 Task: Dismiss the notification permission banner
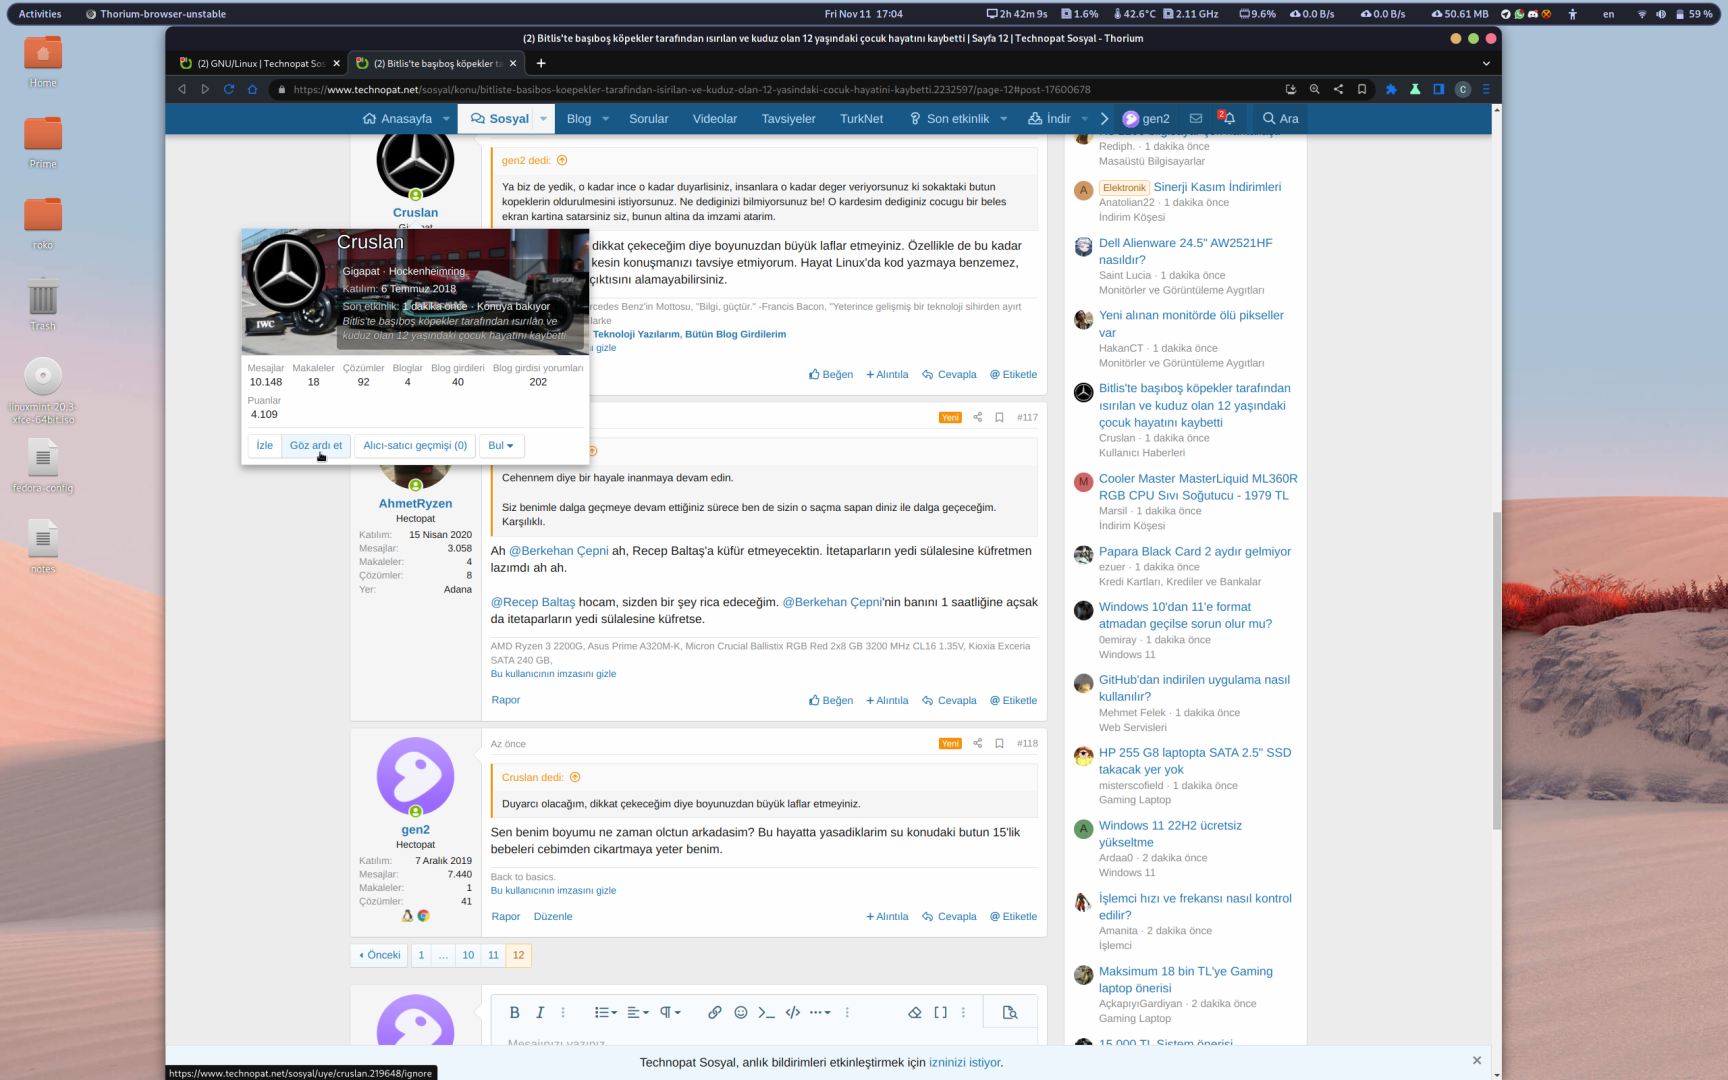pos(1477,1061)
